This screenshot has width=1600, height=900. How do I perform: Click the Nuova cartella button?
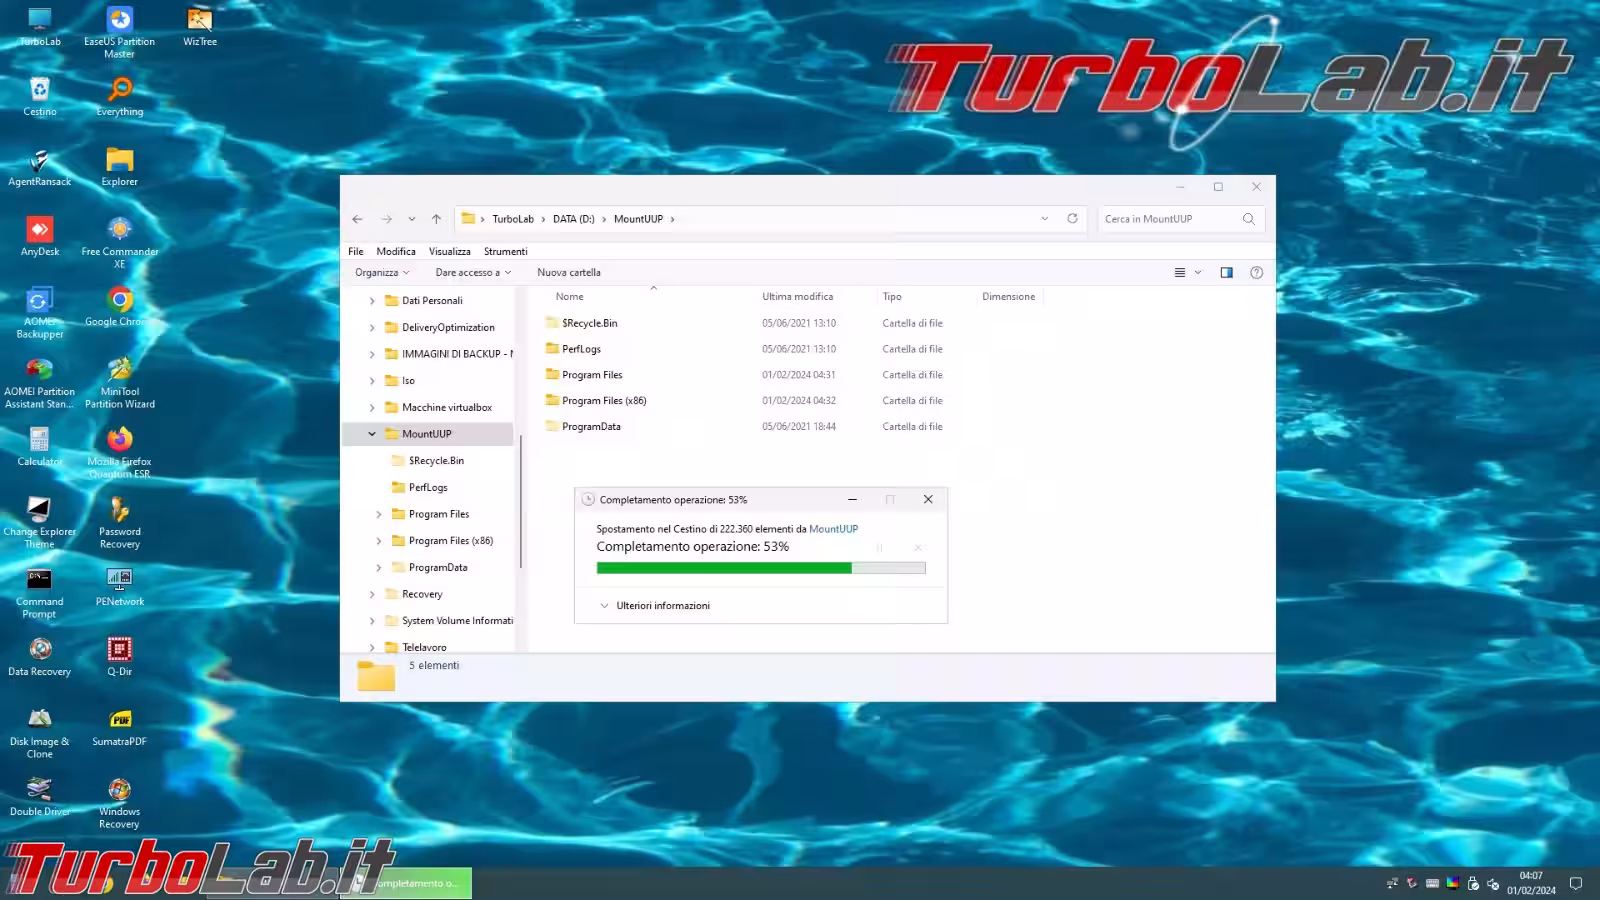click(x=568, y=273)
